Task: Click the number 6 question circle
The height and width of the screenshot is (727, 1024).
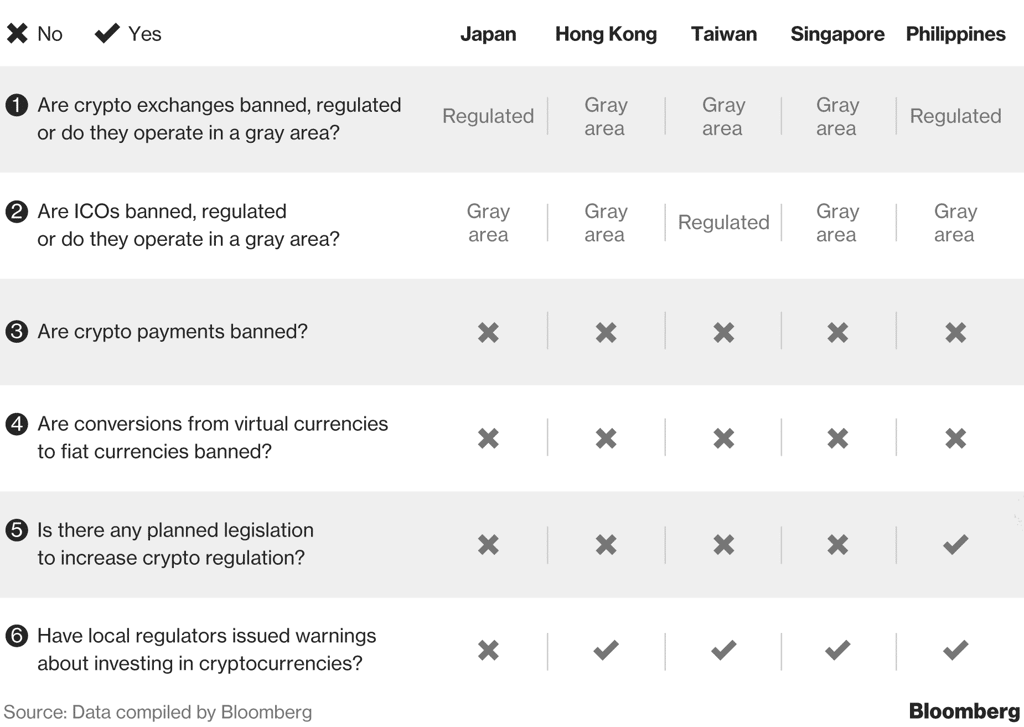Action: click(x=16, y=636)
